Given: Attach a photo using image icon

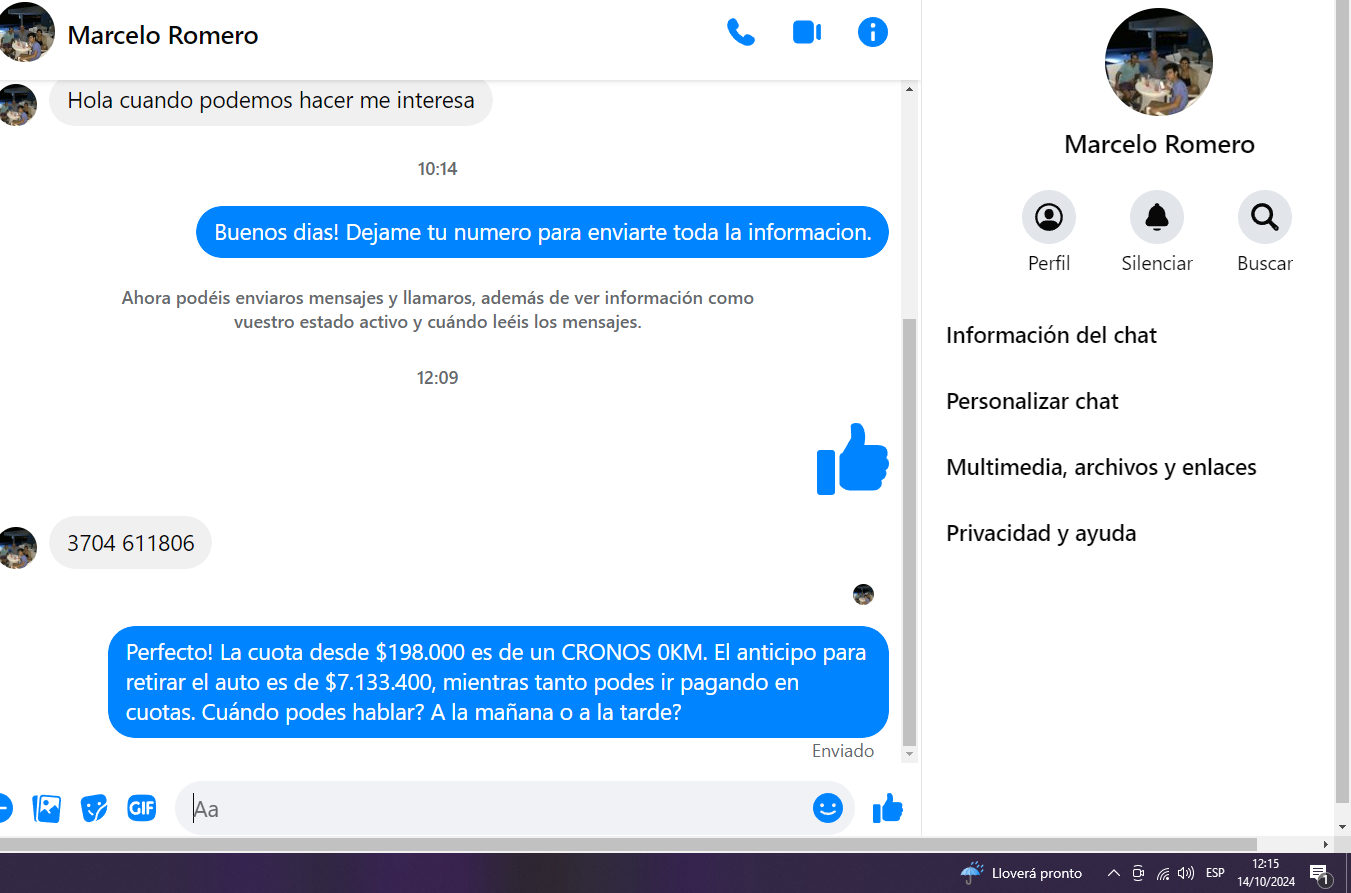Looking at the screenshot, I should [x=47, y=808].
